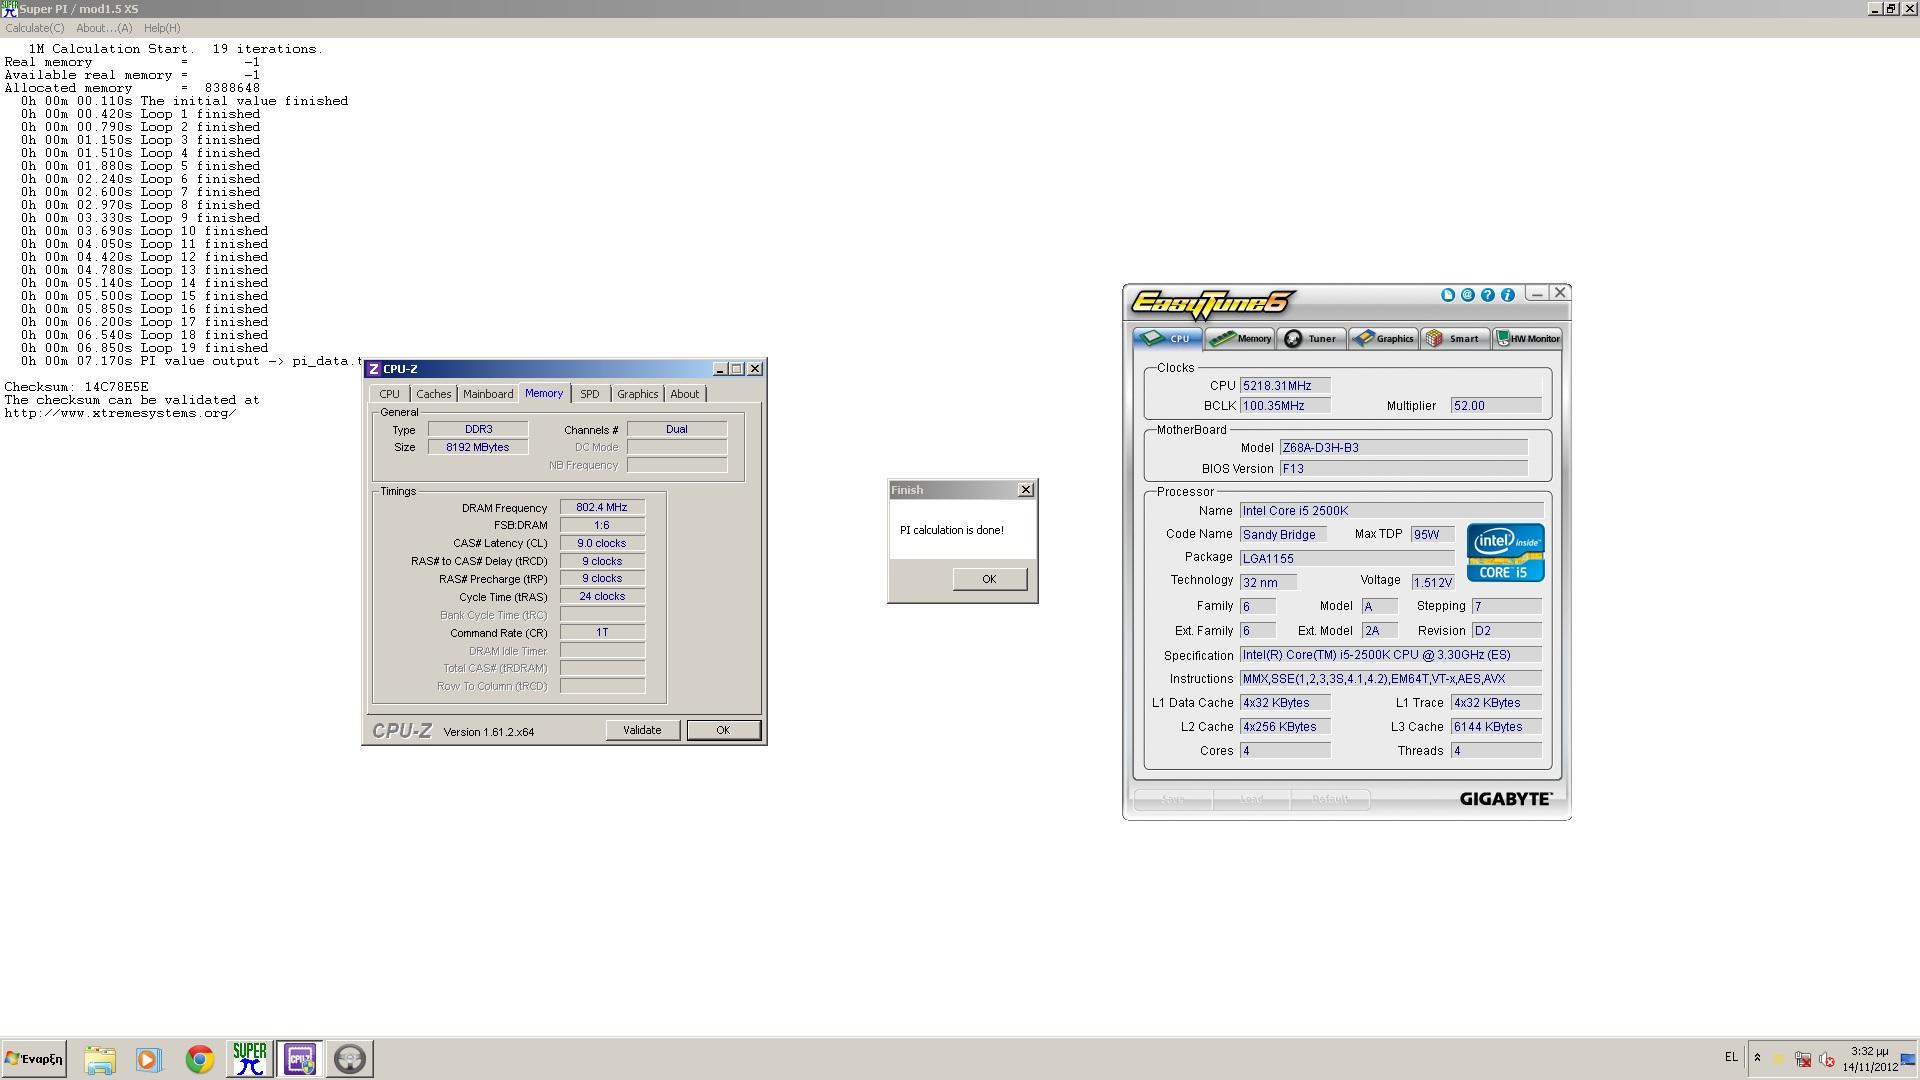The image size is (1920, 1080).
Task: Click the Model Z68A-D3H-B3 field
Action: [x=1403, y=448]
